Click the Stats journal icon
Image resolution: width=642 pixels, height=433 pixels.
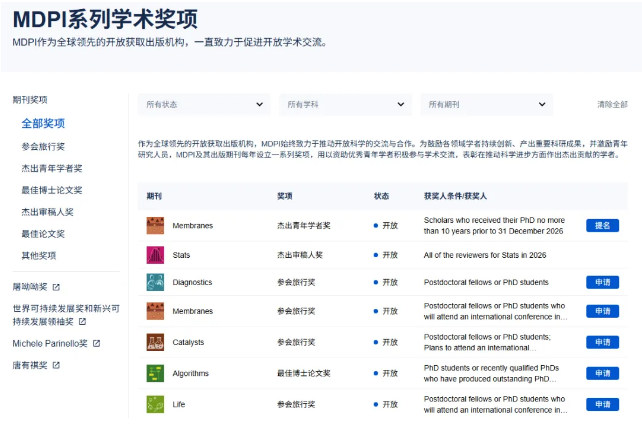coord(155,254)
